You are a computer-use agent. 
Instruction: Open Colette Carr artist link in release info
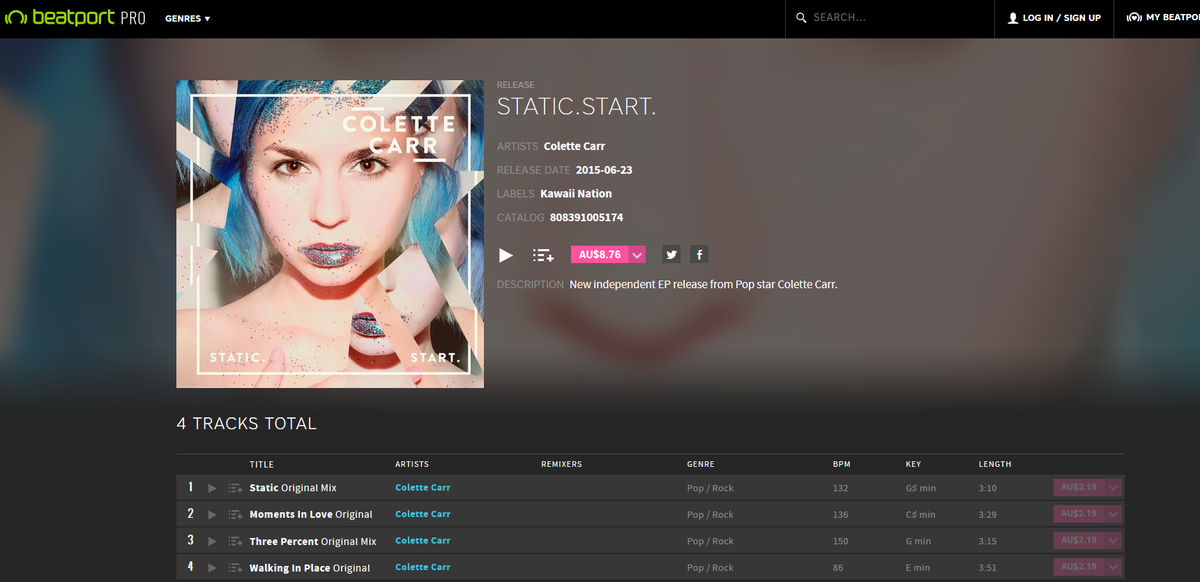pyautogui.click(x=574, y=146)
